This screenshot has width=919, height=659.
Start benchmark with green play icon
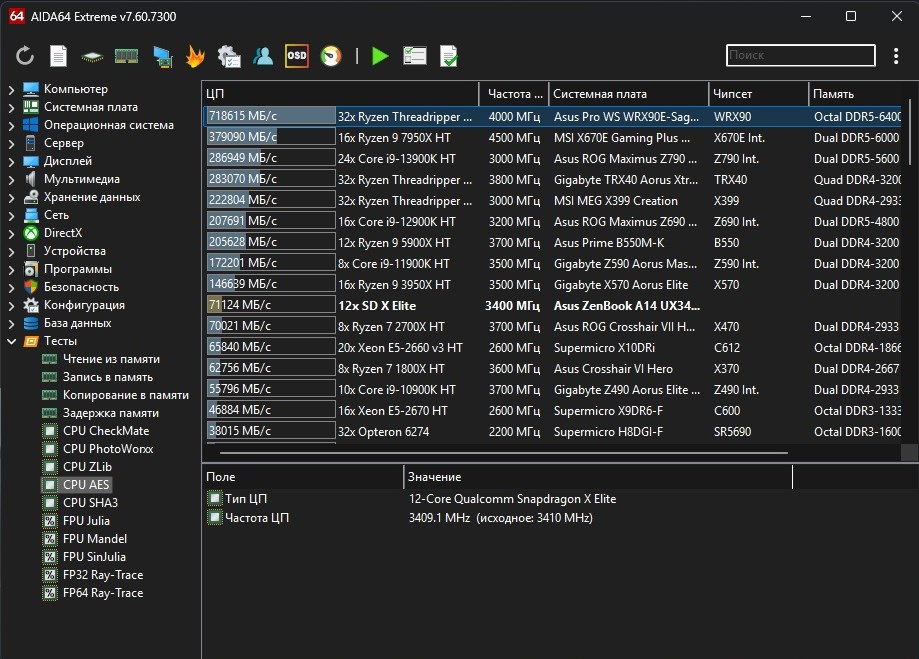coord(380,56)
